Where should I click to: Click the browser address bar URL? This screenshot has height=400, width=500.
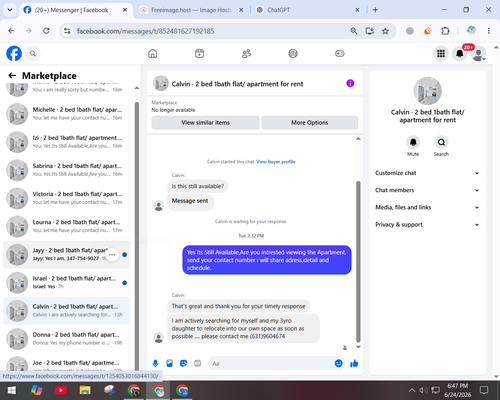[145, 31]
